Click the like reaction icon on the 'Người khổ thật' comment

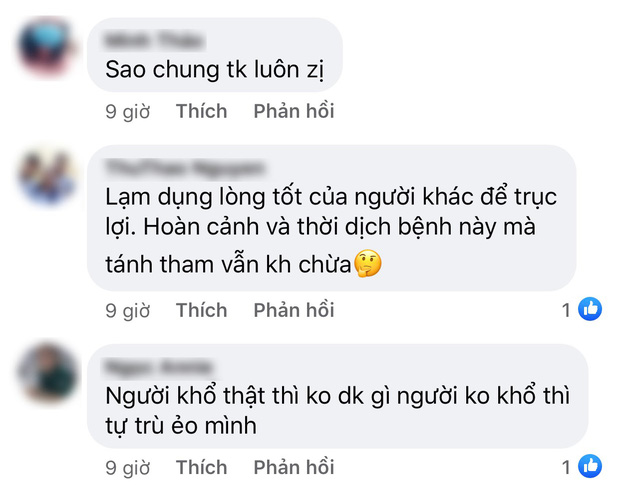pyautogui.click(x=591, y=466)
